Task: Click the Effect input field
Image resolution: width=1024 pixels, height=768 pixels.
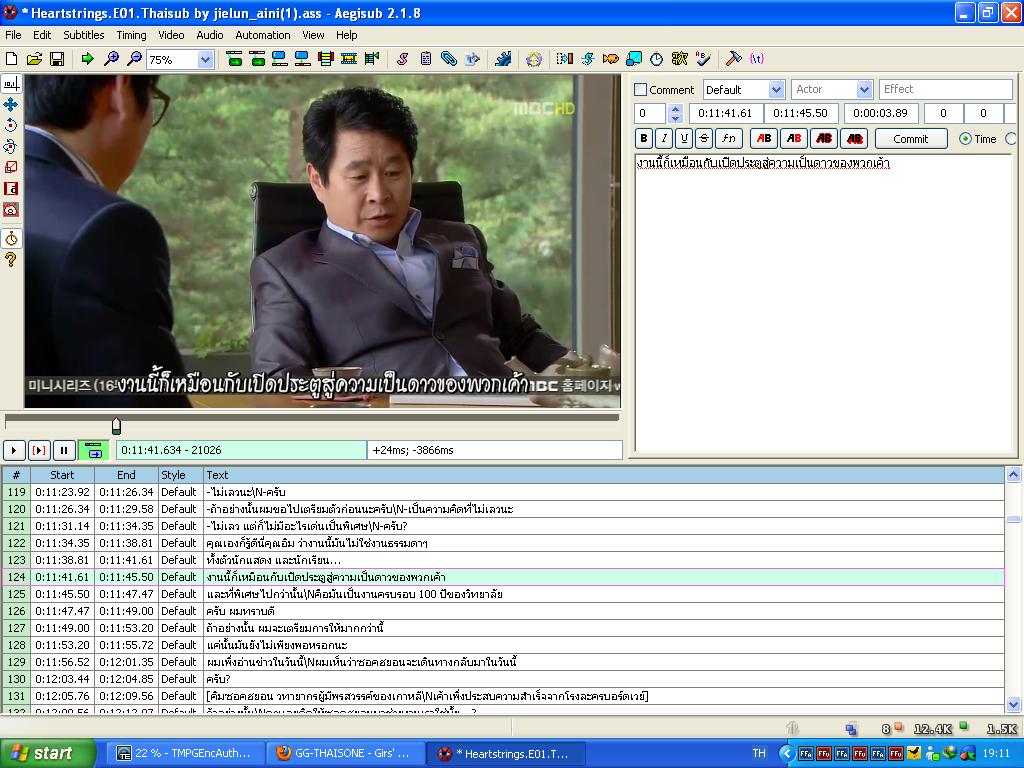Action: (x=945, y=89)
